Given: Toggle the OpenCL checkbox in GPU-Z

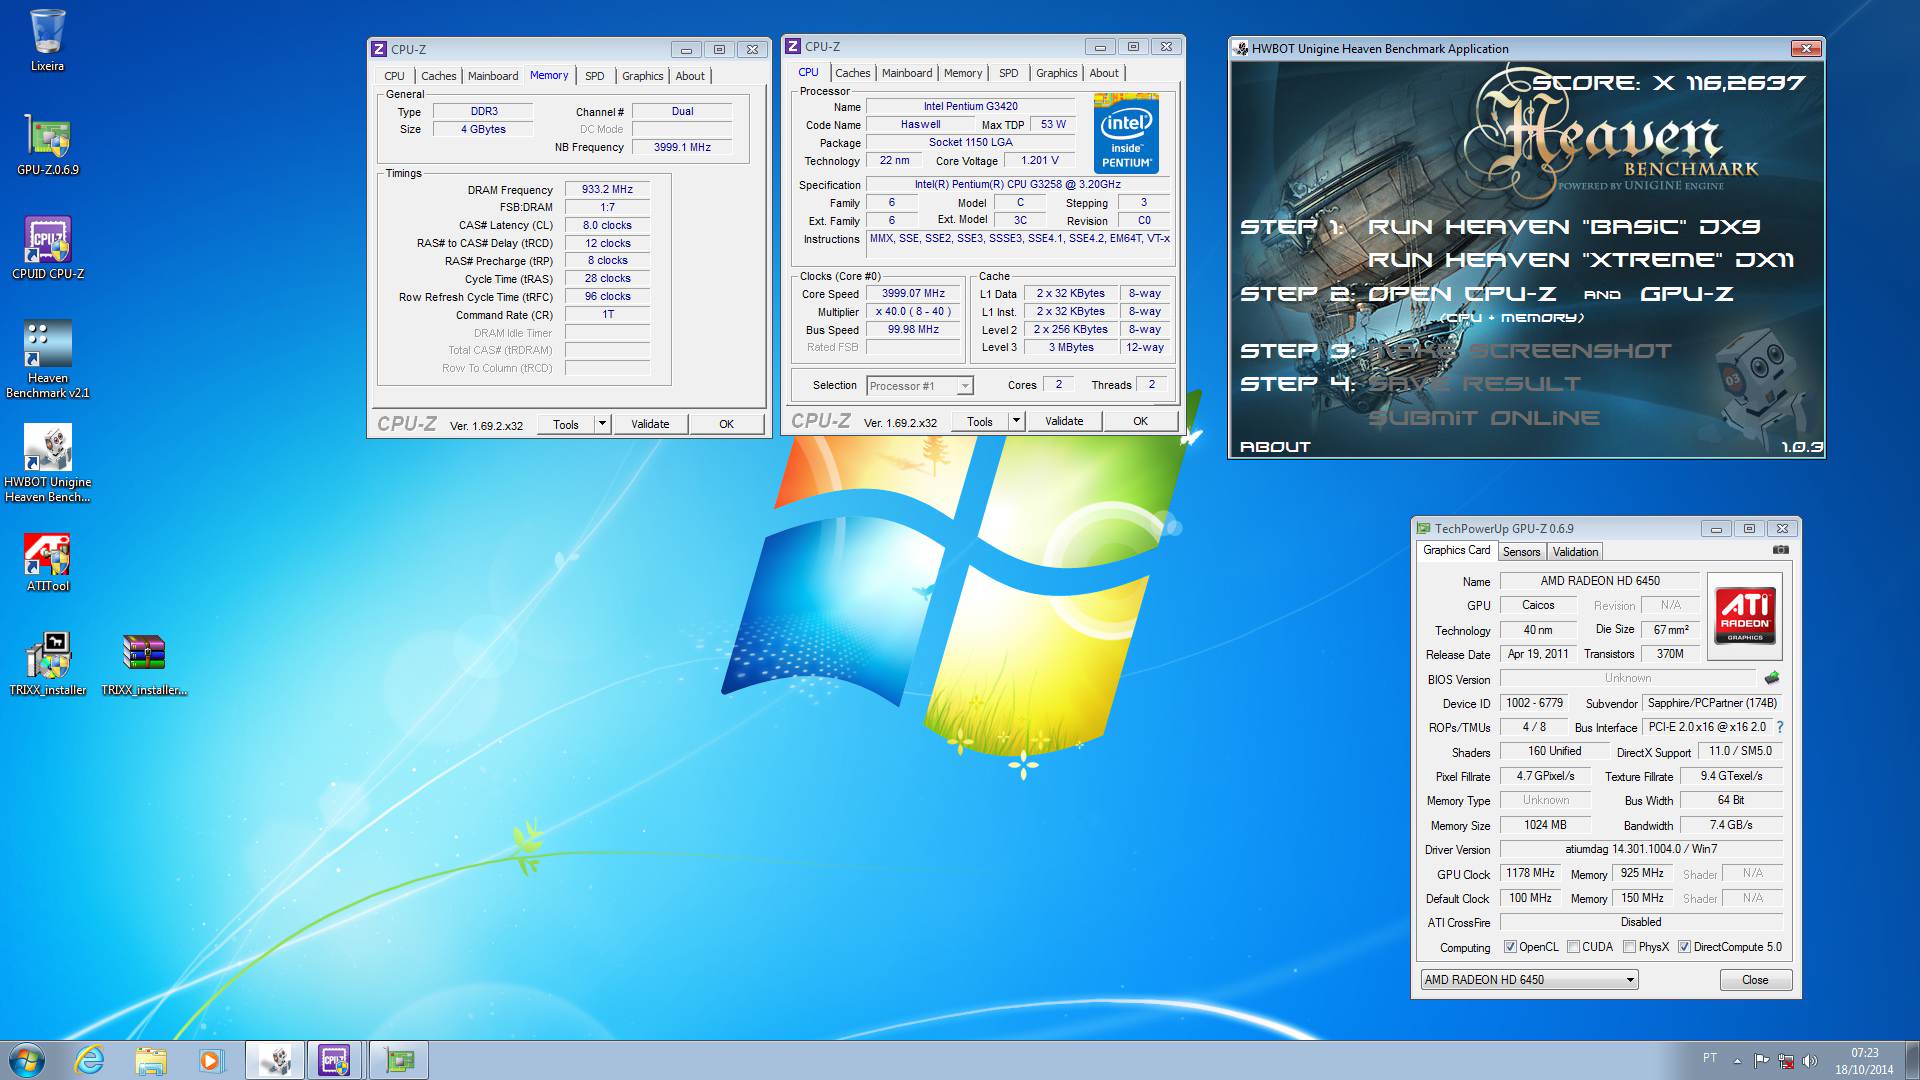Looking at the screenshot, I should click(x=1510, y=947).
